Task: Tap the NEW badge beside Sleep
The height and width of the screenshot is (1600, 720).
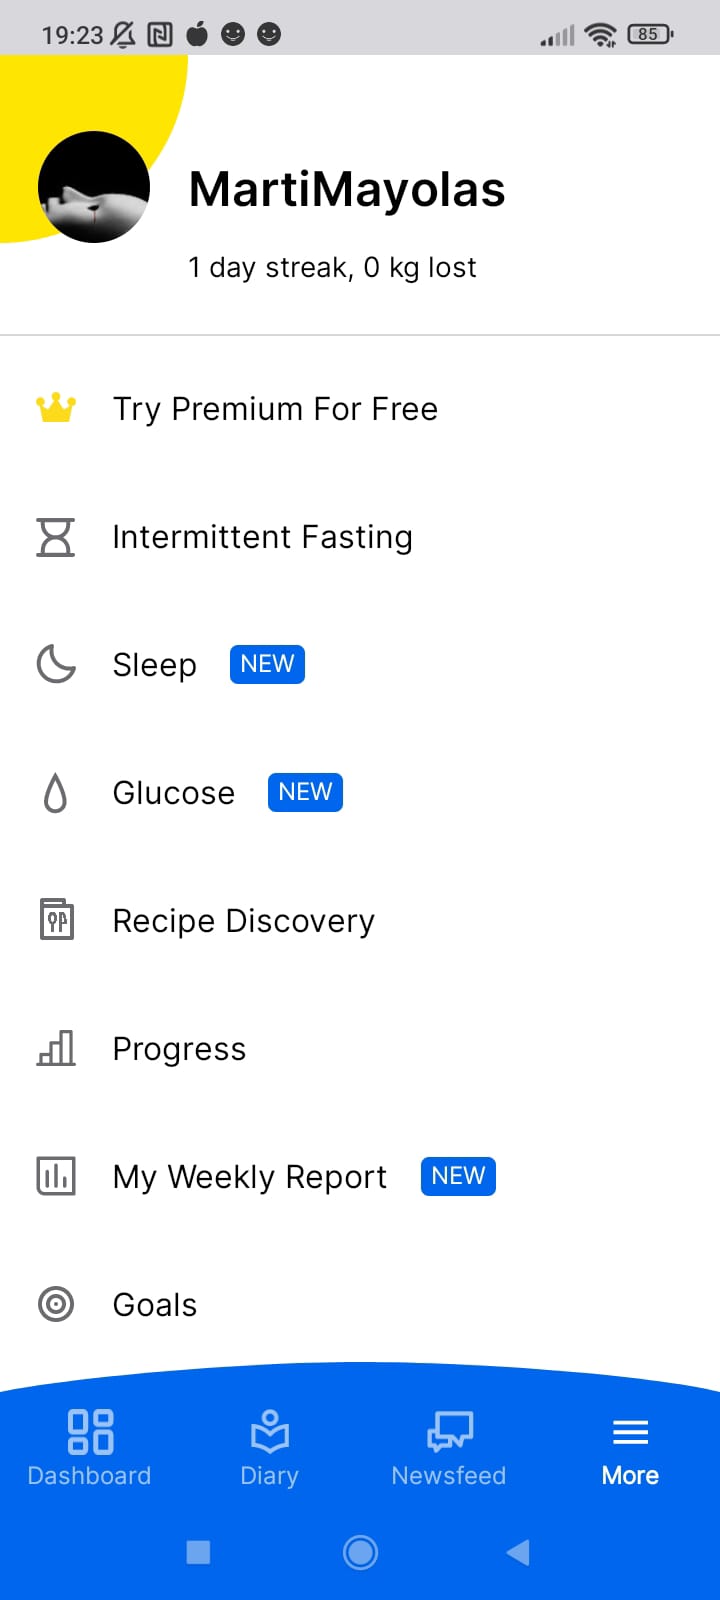Action: point(267,664)
